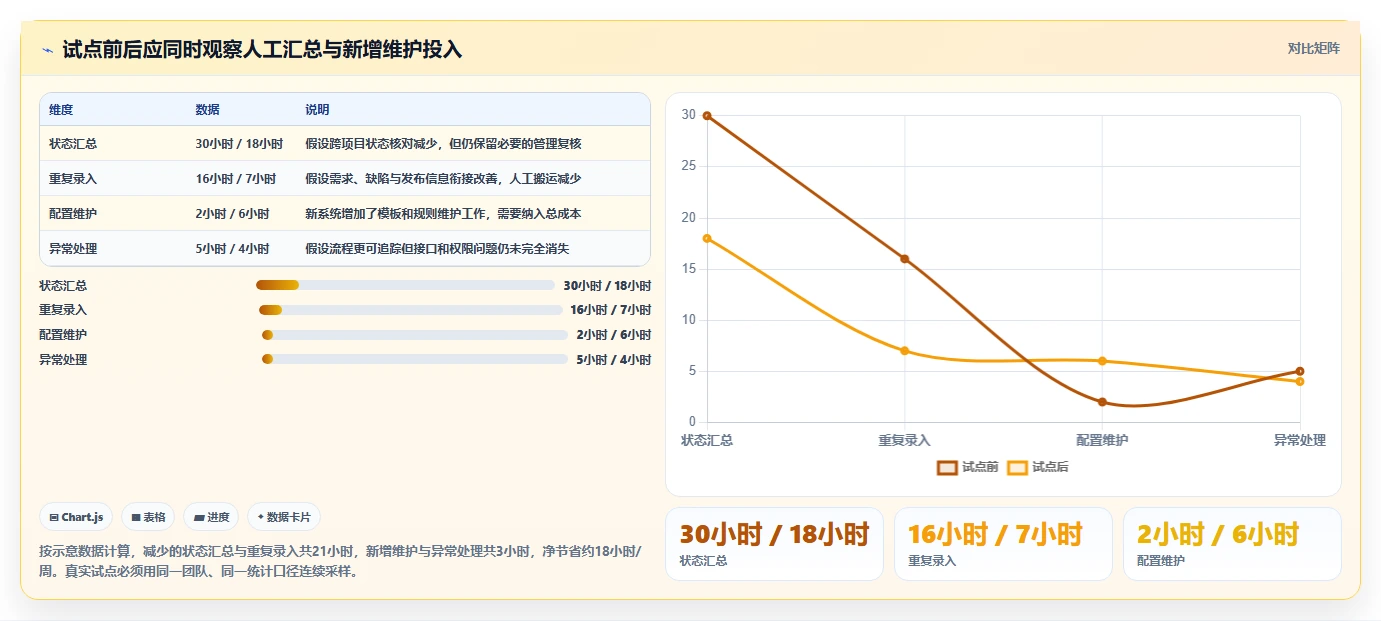Click the 状态汇总 progress bar
Screen dimensions: 1381x621
405,285
